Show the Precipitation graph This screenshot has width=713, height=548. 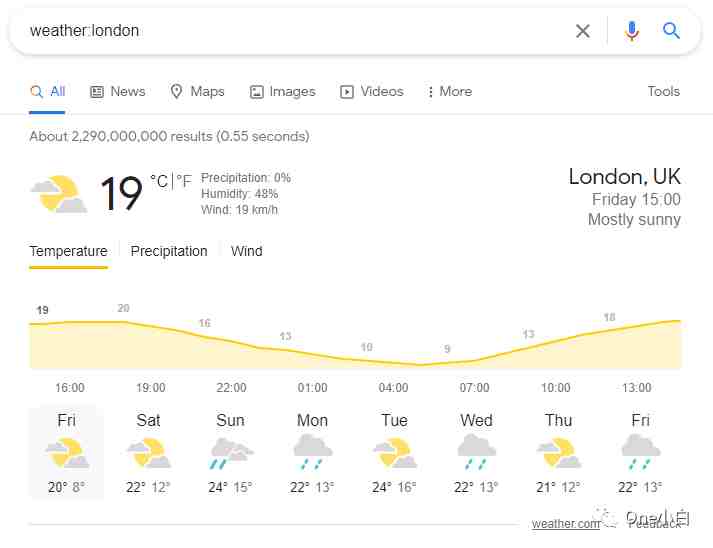click(x=169, y=251)
